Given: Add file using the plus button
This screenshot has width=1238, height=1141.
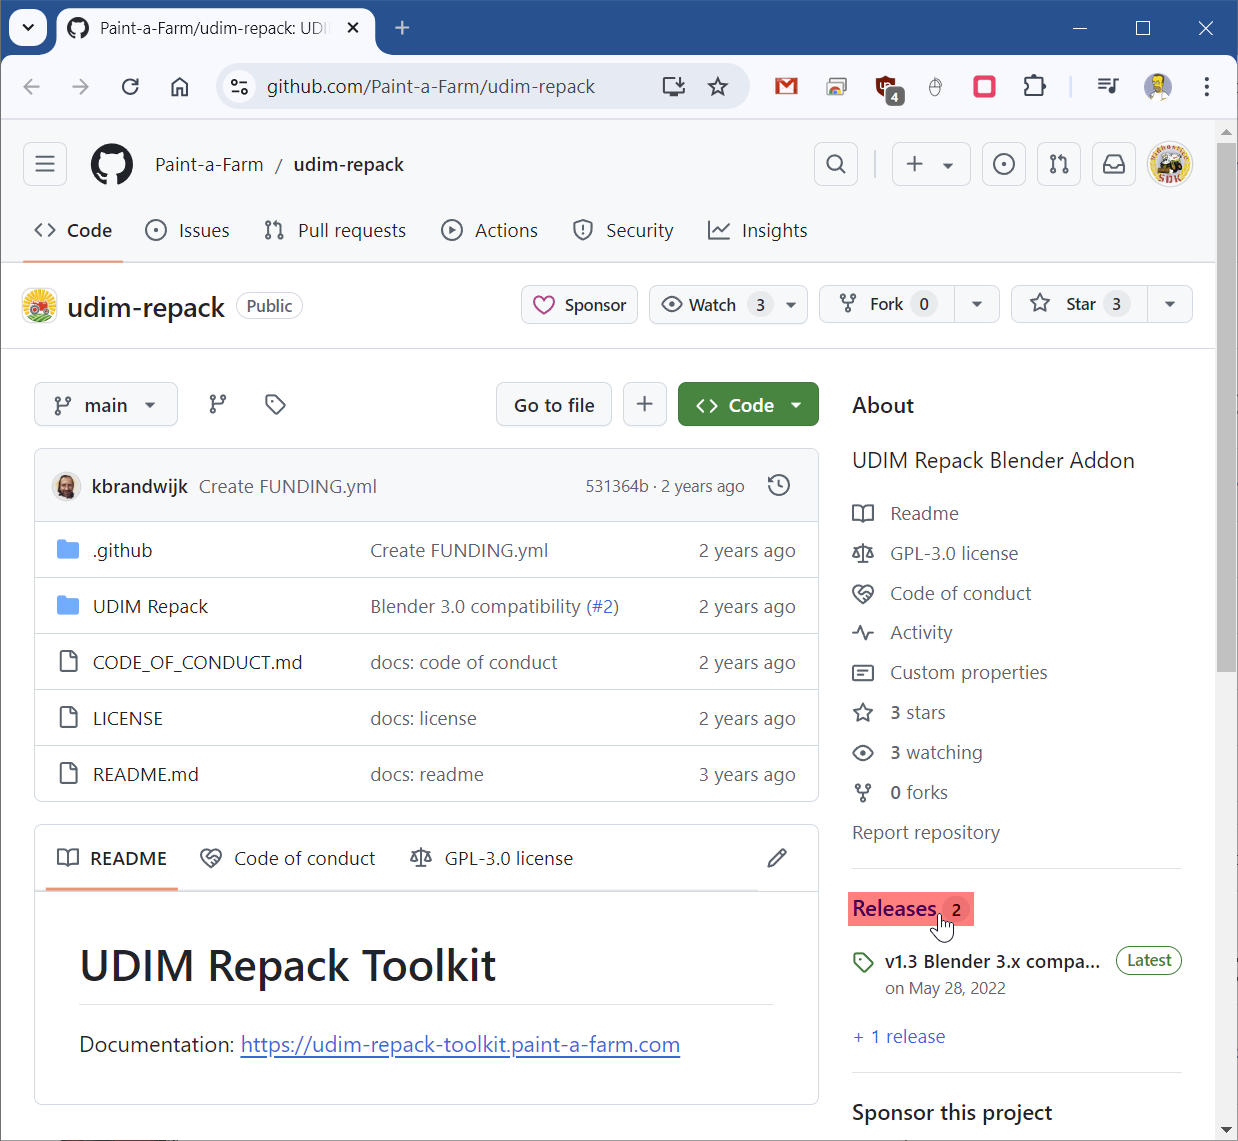Looking at the screenshot, I should click(645, 404).
